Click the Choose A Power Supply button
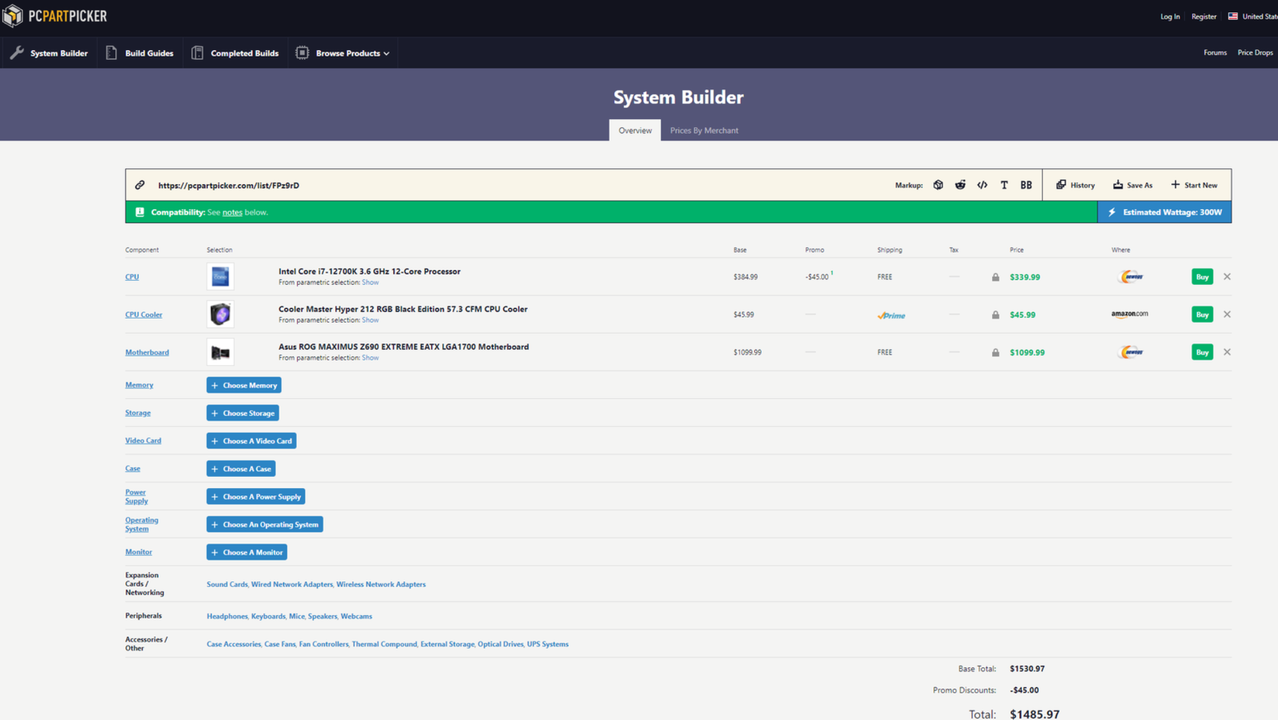The image size is (1278, 720). point(255,497)
